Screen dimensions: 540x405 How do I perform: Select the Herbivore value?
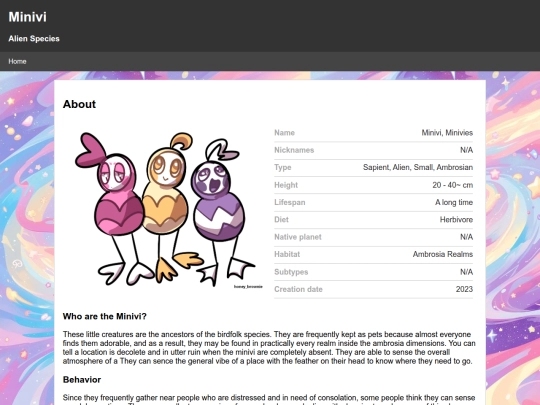(456, 219)
